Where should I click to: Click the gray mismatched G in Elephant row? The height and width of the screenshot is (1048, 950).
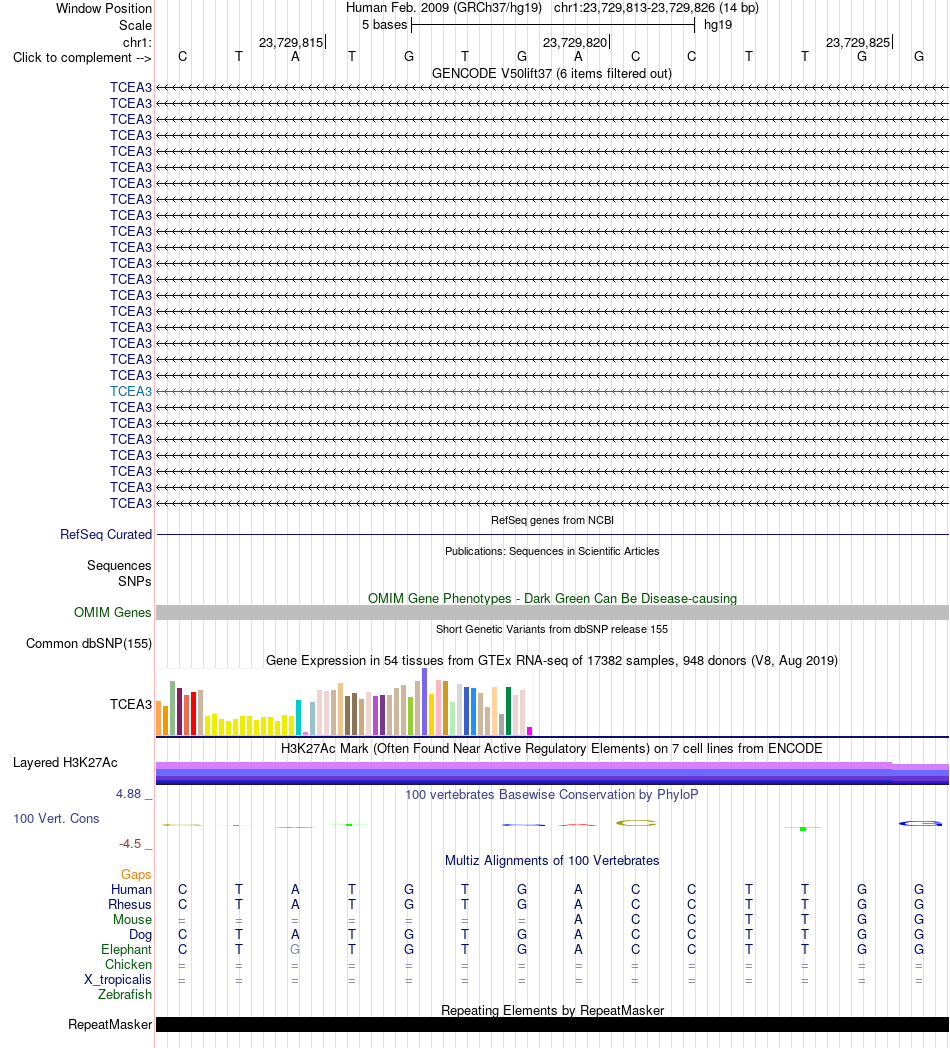pos(295,950)
